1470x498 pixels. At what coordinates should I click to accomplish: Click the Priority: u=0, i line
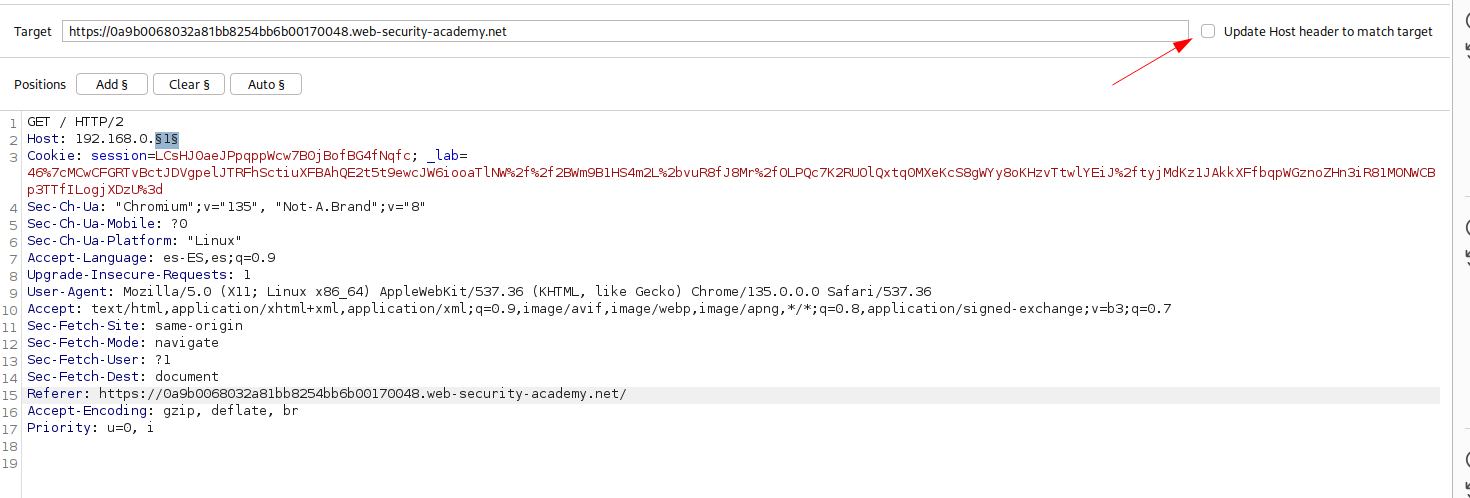pos(91,427)
